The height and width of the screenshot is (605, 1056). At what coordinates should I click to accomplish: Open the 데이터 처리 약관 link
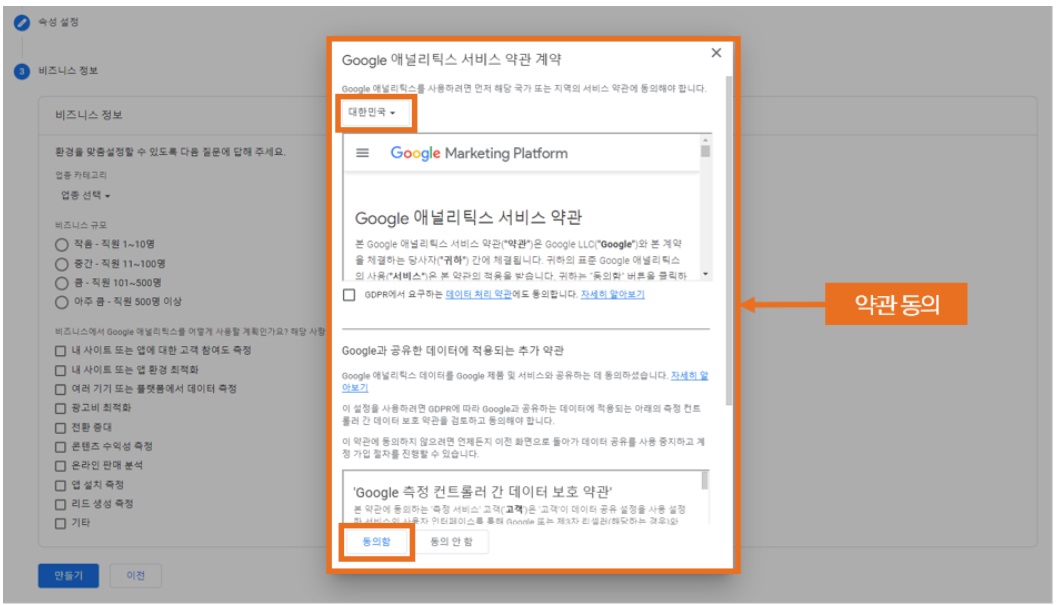point(479,294)
